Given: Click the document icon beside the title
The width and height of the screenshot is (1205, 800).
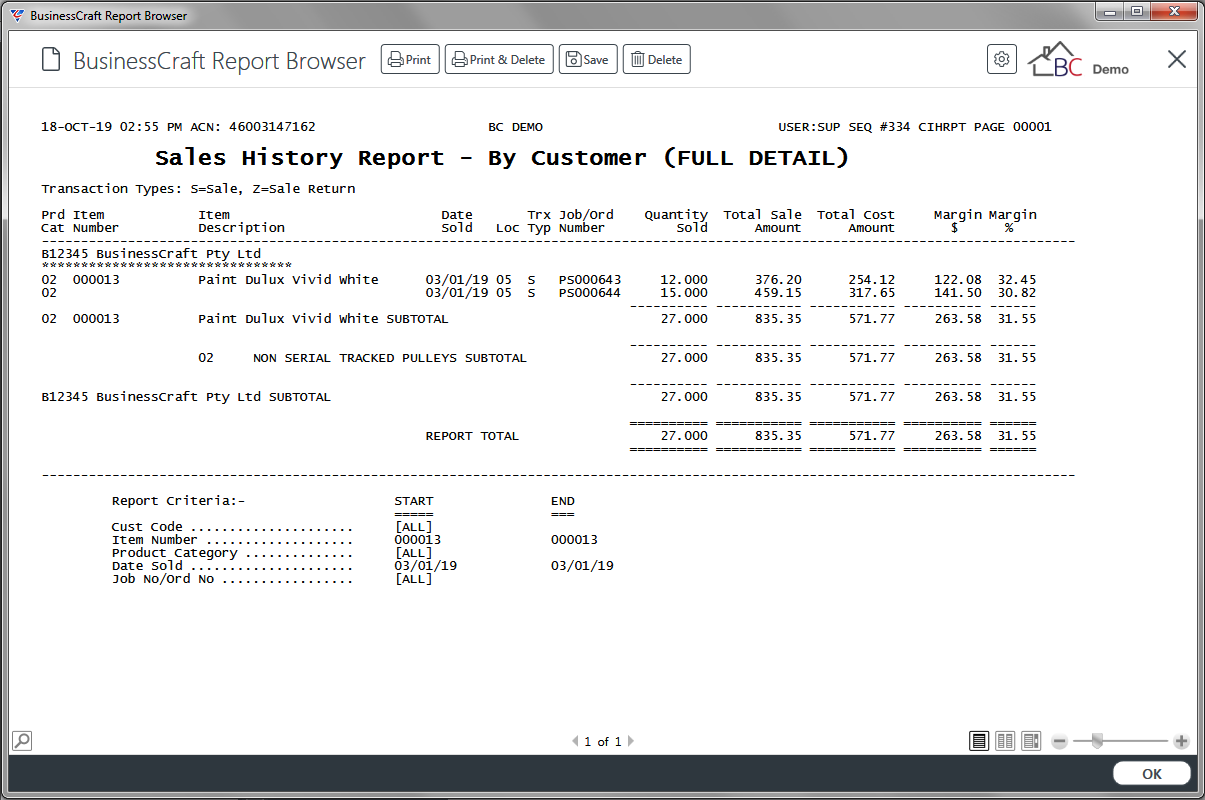Looking at the screenshot, I should [x=51, y=60].
